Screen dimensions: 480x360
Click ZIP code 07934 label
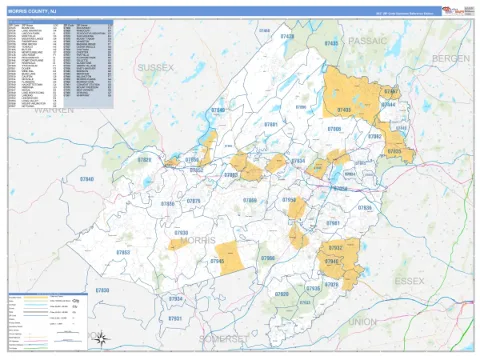[176, 299]
